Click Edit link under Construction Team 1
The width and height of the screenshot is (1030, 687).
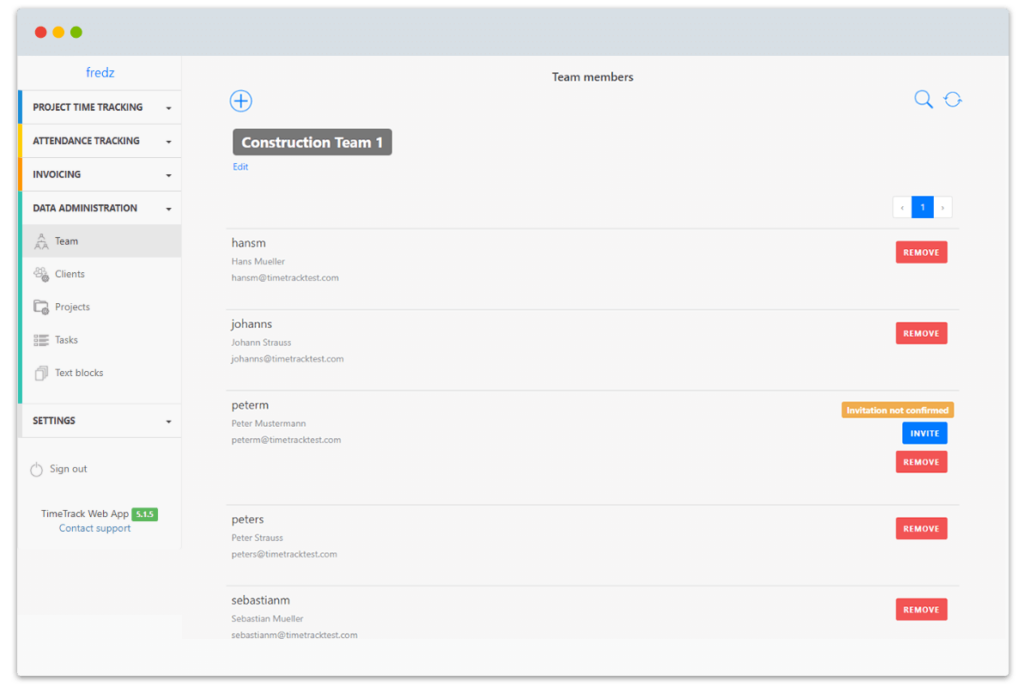click(x=240, y=167)
